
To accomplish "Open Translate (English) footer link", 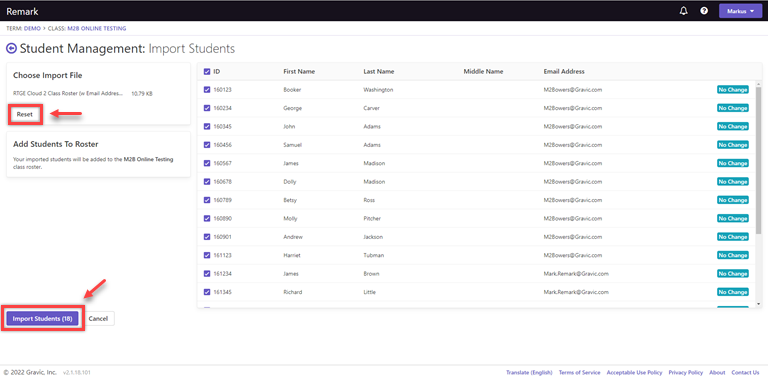I will 529,373.
